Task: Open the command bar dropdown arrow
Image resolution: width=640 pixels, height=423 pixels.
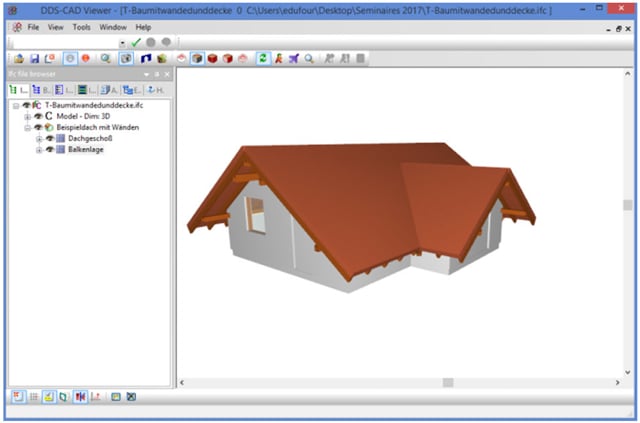Action: tap(122, 43)
